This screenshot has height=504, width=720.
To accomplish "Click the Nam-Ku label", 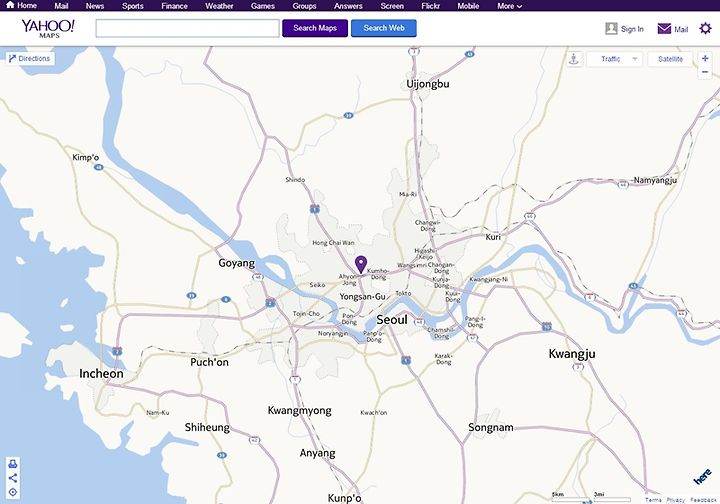I will (158, 413).
